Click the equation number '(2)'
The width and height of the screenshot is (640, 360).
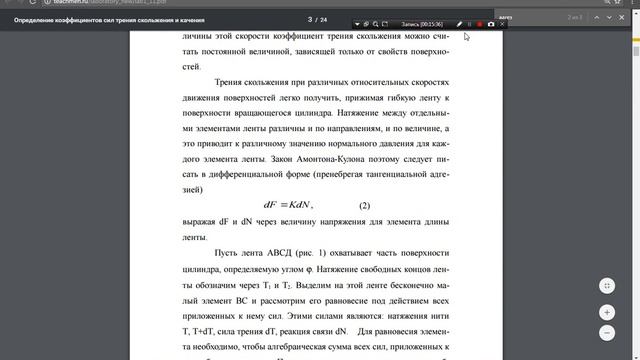tap(364, 206)
